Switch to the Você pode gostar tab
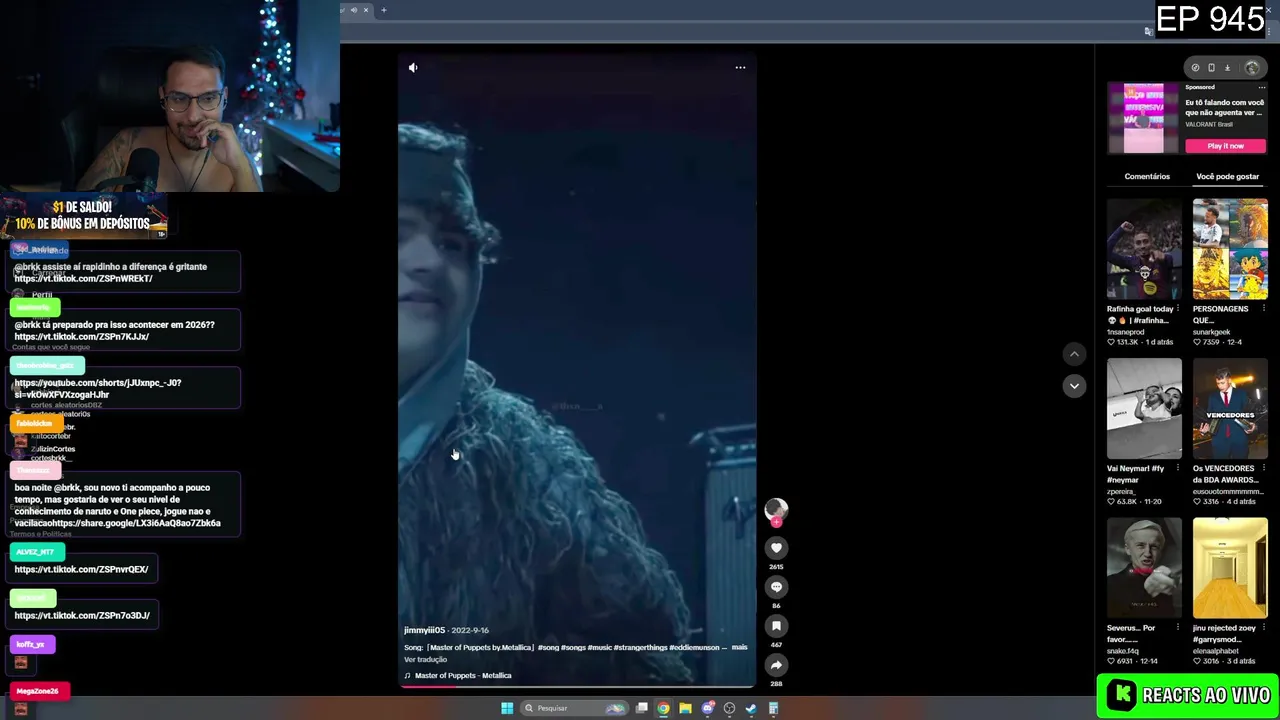Image resolution: width=1280 pixels, height=720 pixels. pyautogui.click(x=1227, y=176)
